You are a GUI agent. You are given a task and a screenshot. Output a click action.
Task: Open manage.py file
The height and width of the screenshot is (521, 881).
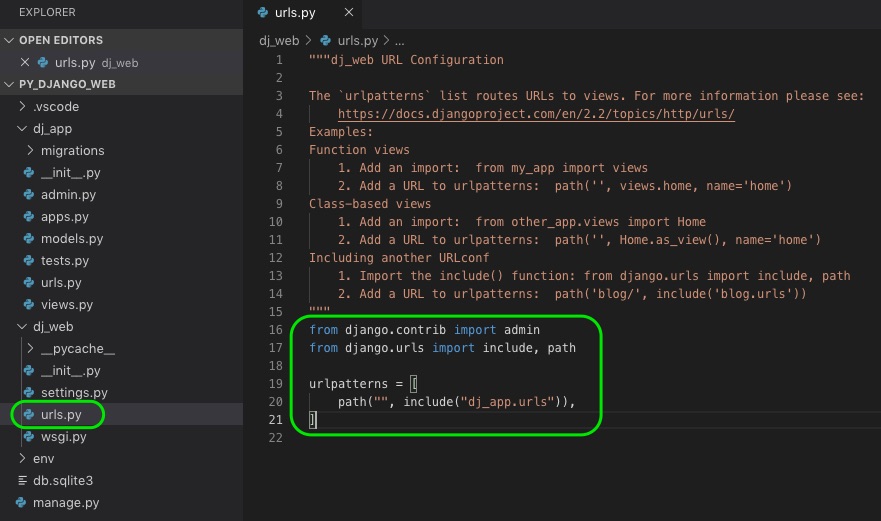coord(66,502)
